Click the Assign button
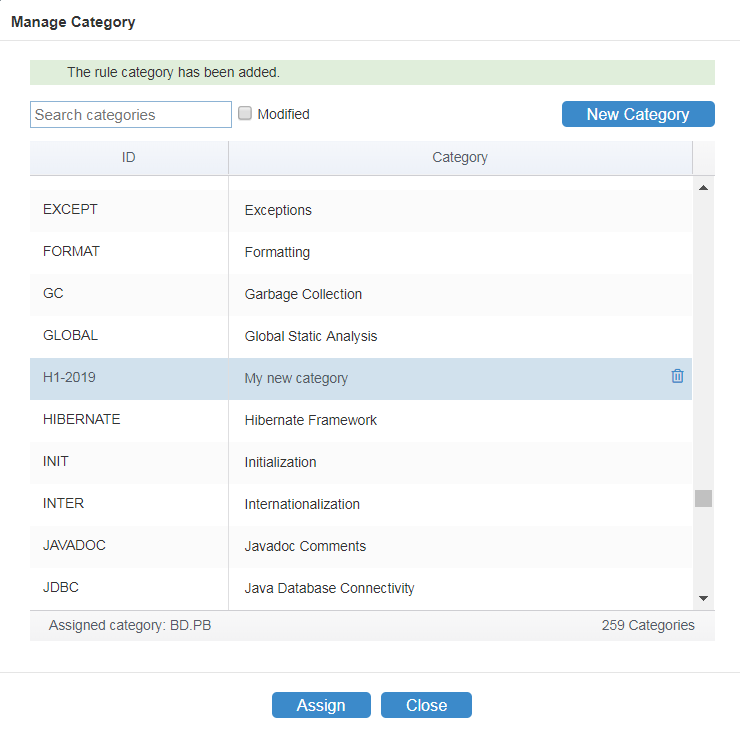The image size is (740, 734). 321,705
